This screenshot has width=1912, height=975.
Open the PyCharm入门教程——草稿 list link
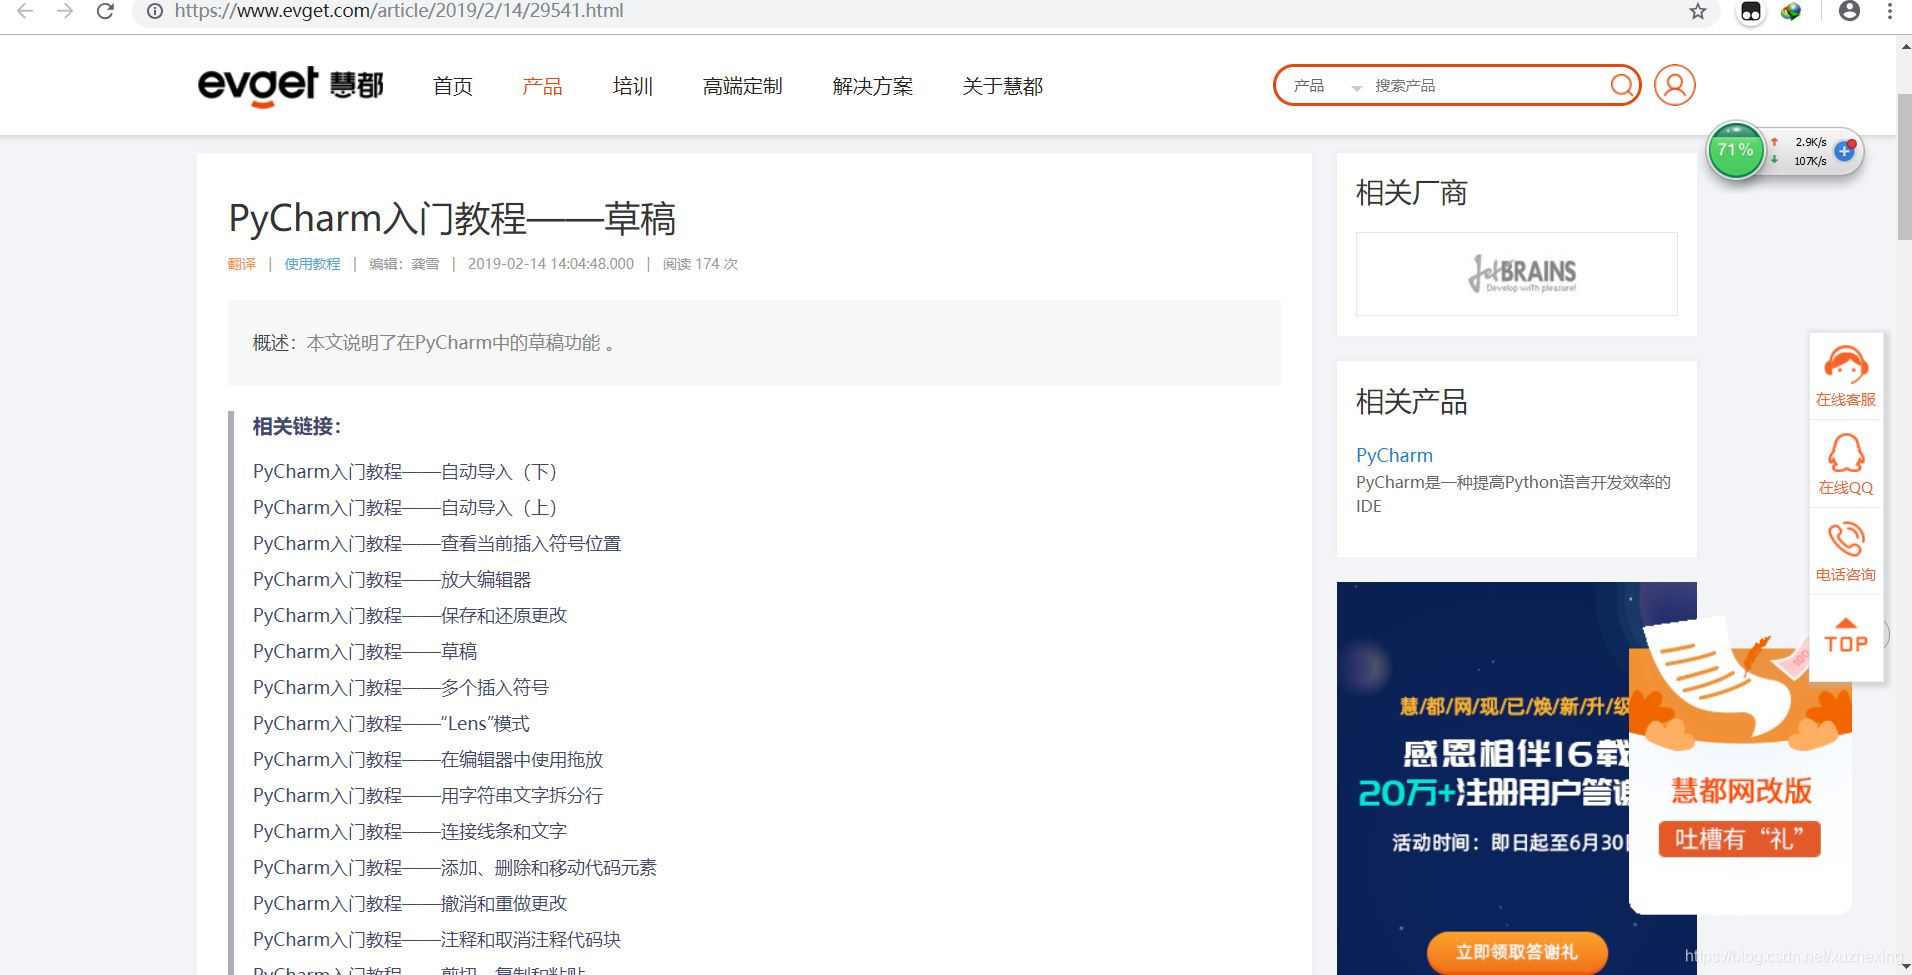click(365, 652)
